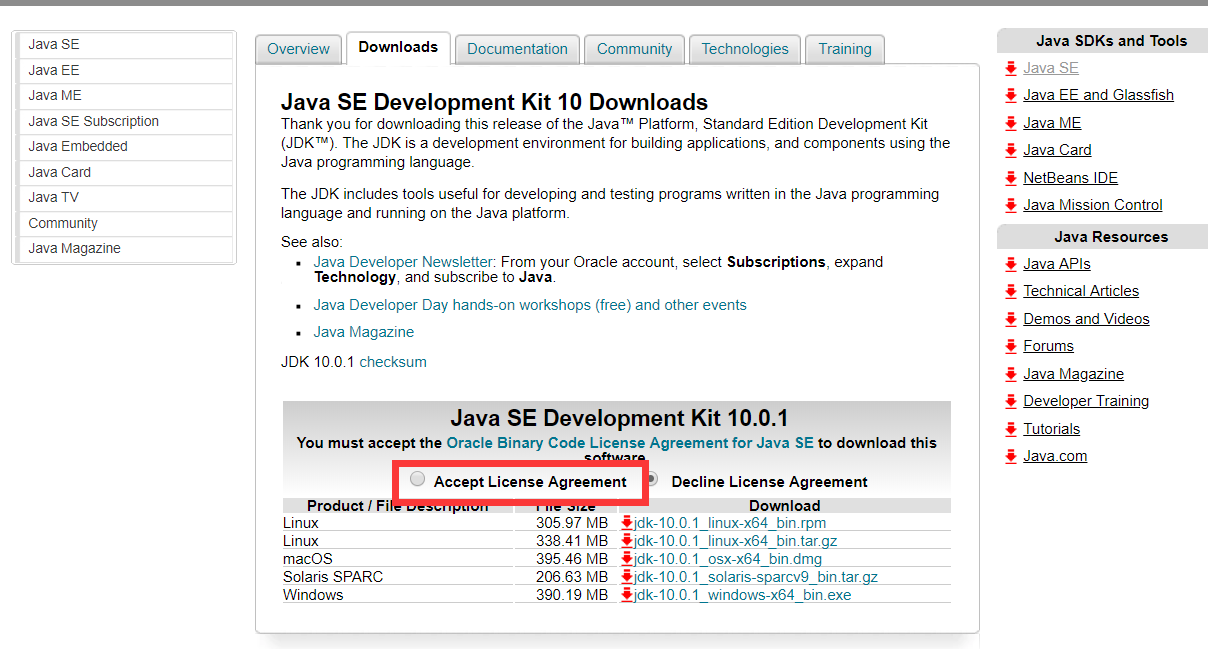
Task: Click the red download arrow beside jdk-10.0.1_osx-x64_bin.dmg
Action: 627,559
